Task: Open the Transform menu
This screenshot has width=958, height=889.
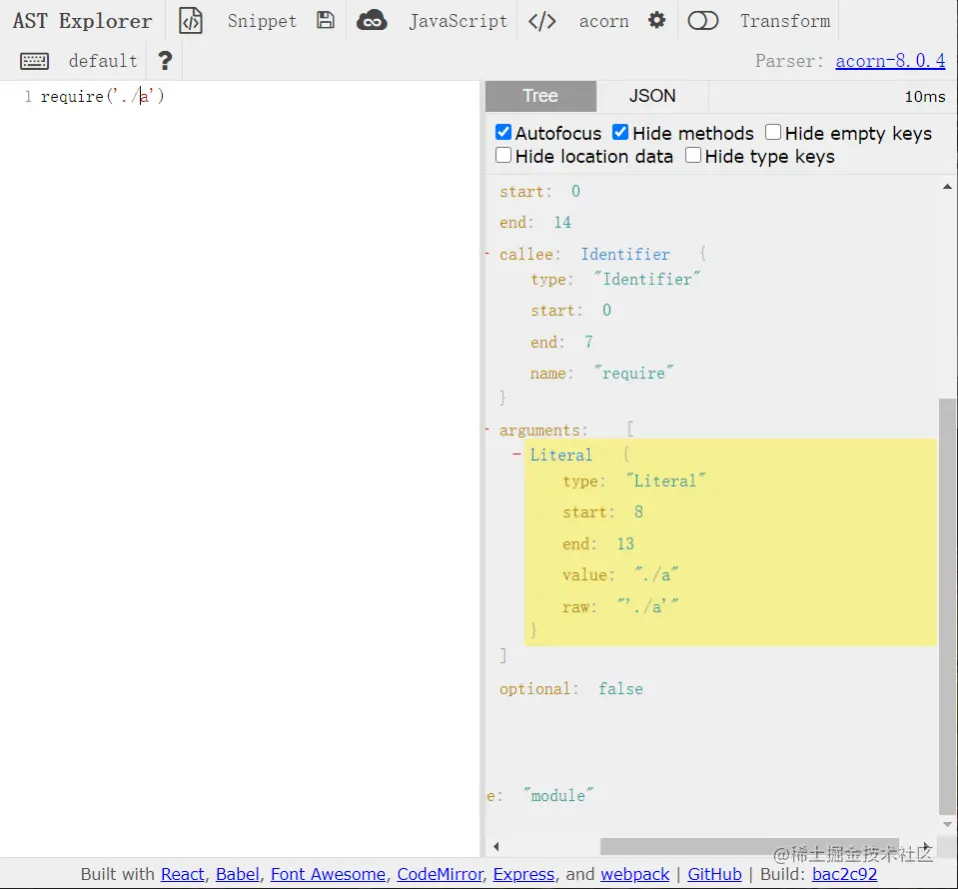Action: pos(785,21)
